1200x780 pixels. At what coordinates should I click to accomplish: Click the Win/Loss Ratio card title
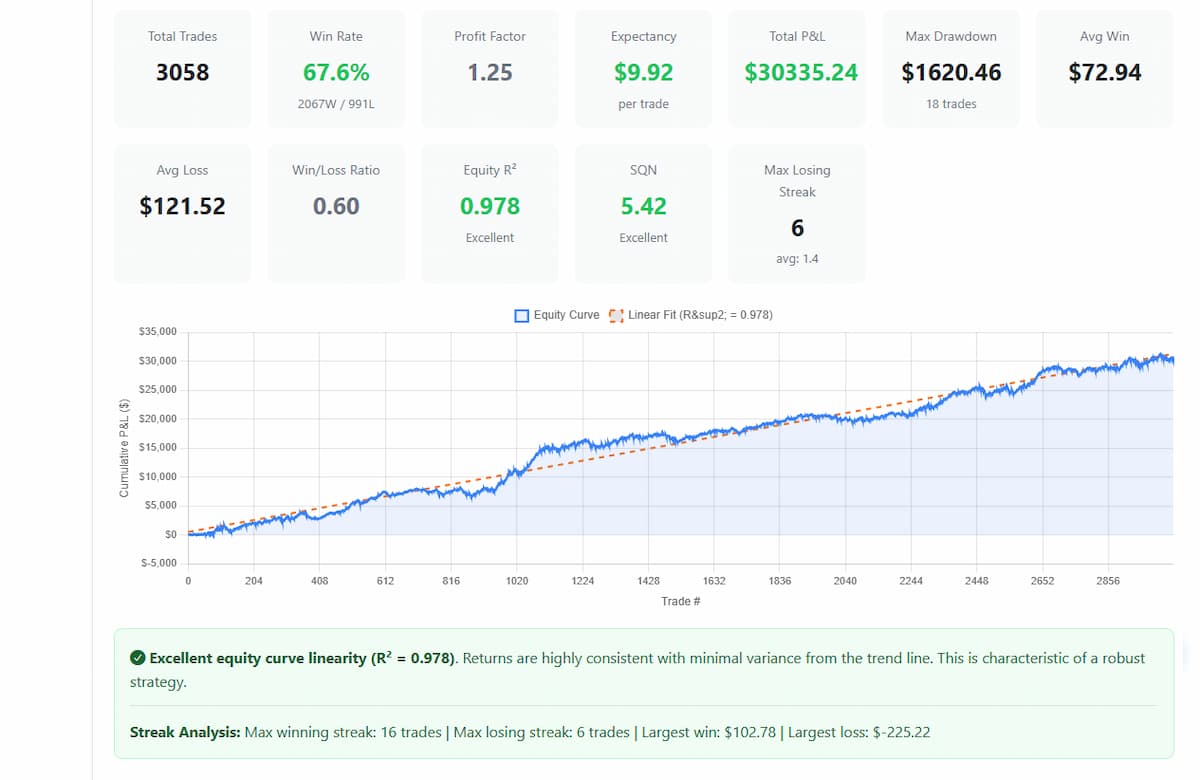tap(336, 170)
